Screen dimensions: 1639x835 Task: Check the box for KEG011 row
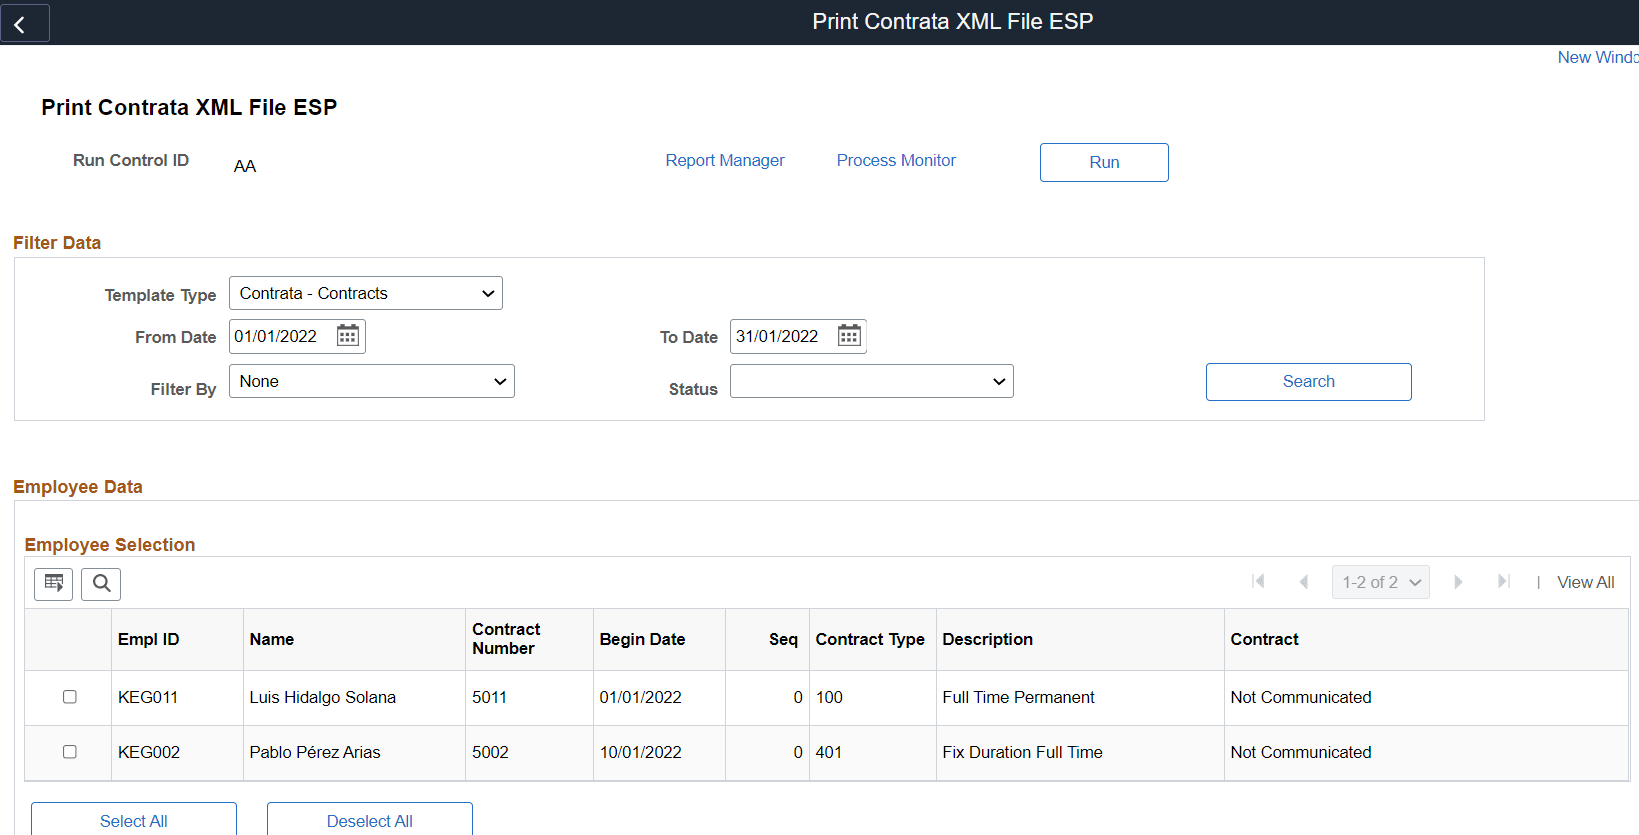tap(70, 697)
